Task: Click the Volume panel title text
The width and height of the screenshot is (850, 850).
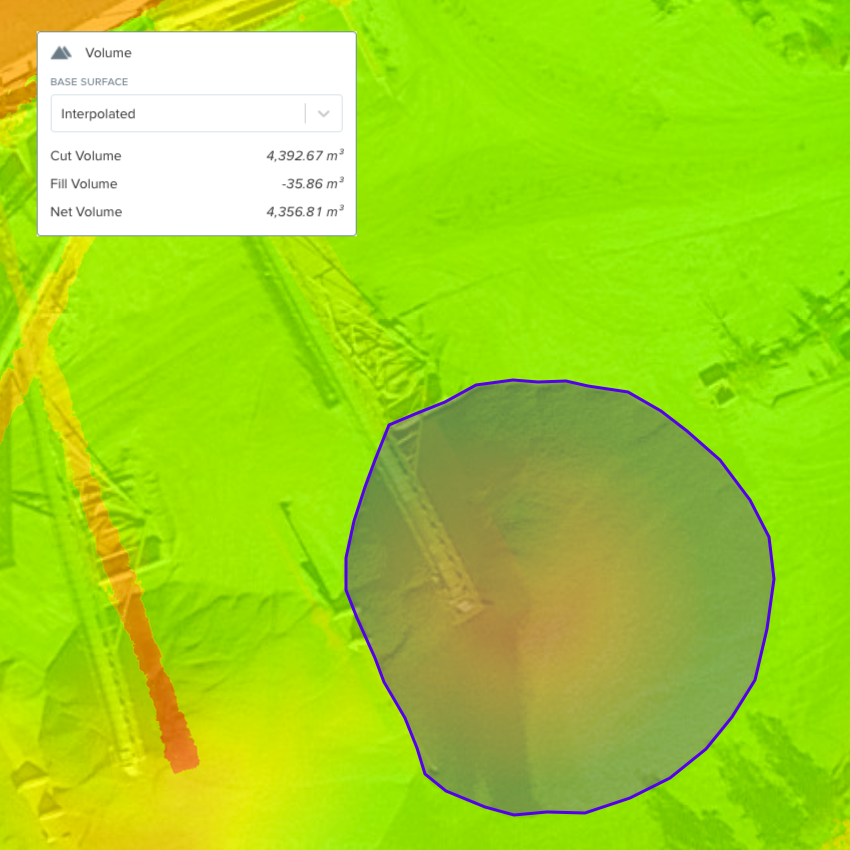Action: pos(108,53)
